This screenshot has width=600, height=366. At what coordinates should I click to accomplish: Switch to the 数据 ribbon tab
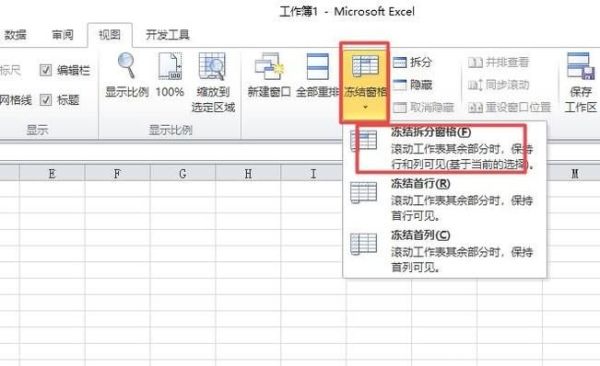[15, 35]
